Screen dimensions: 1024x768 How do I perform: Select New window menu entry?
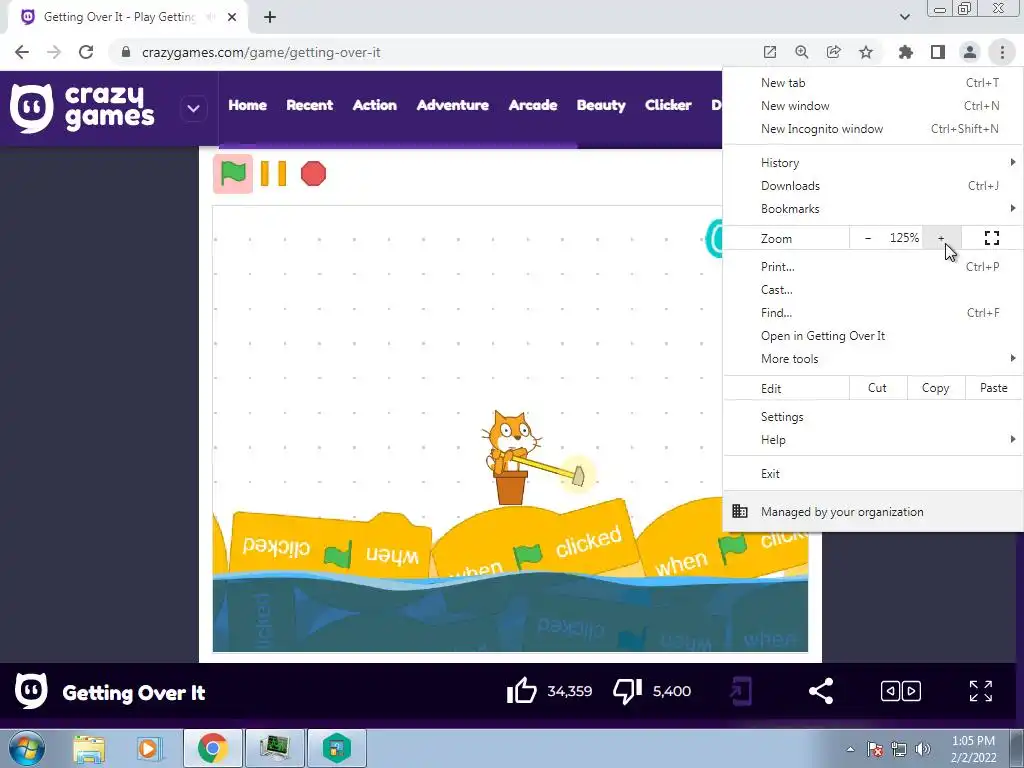coord(873,106)
